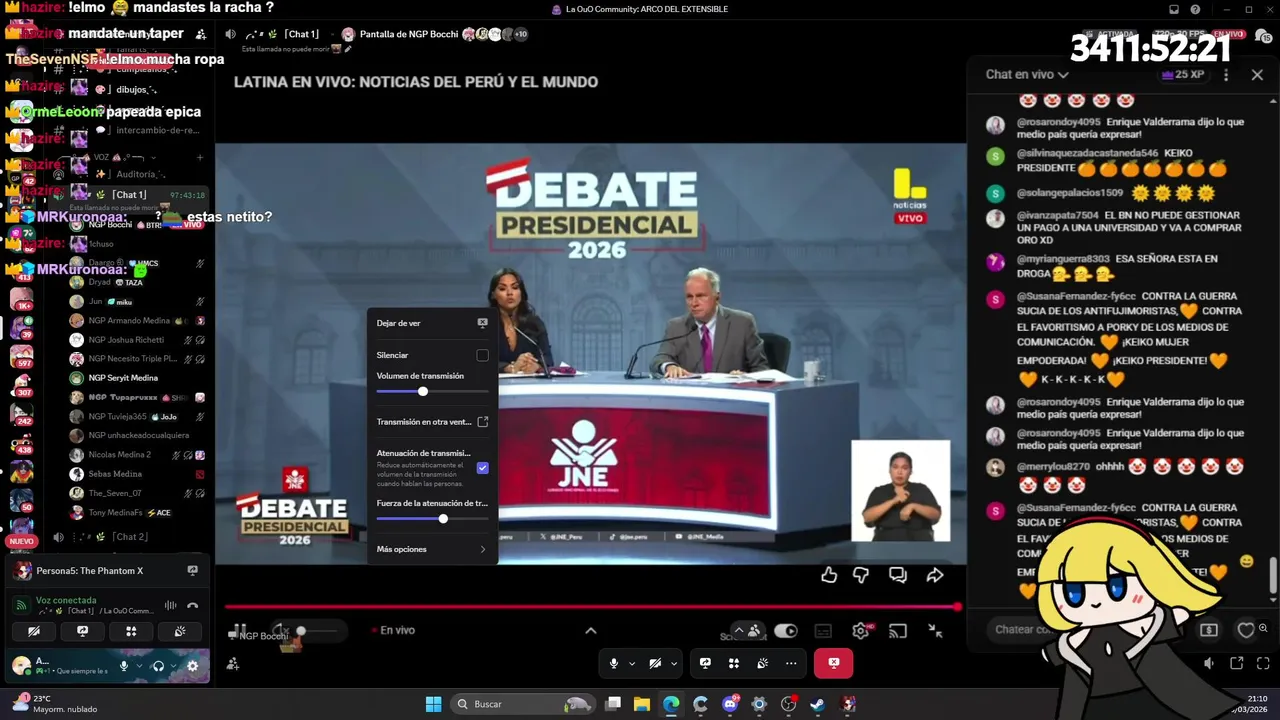Image resolution: width=1280 pixels, height=720 pixels.
Task: Open camera options arrow in call bar
Action: pyautogui.click(x=673, y=663)
